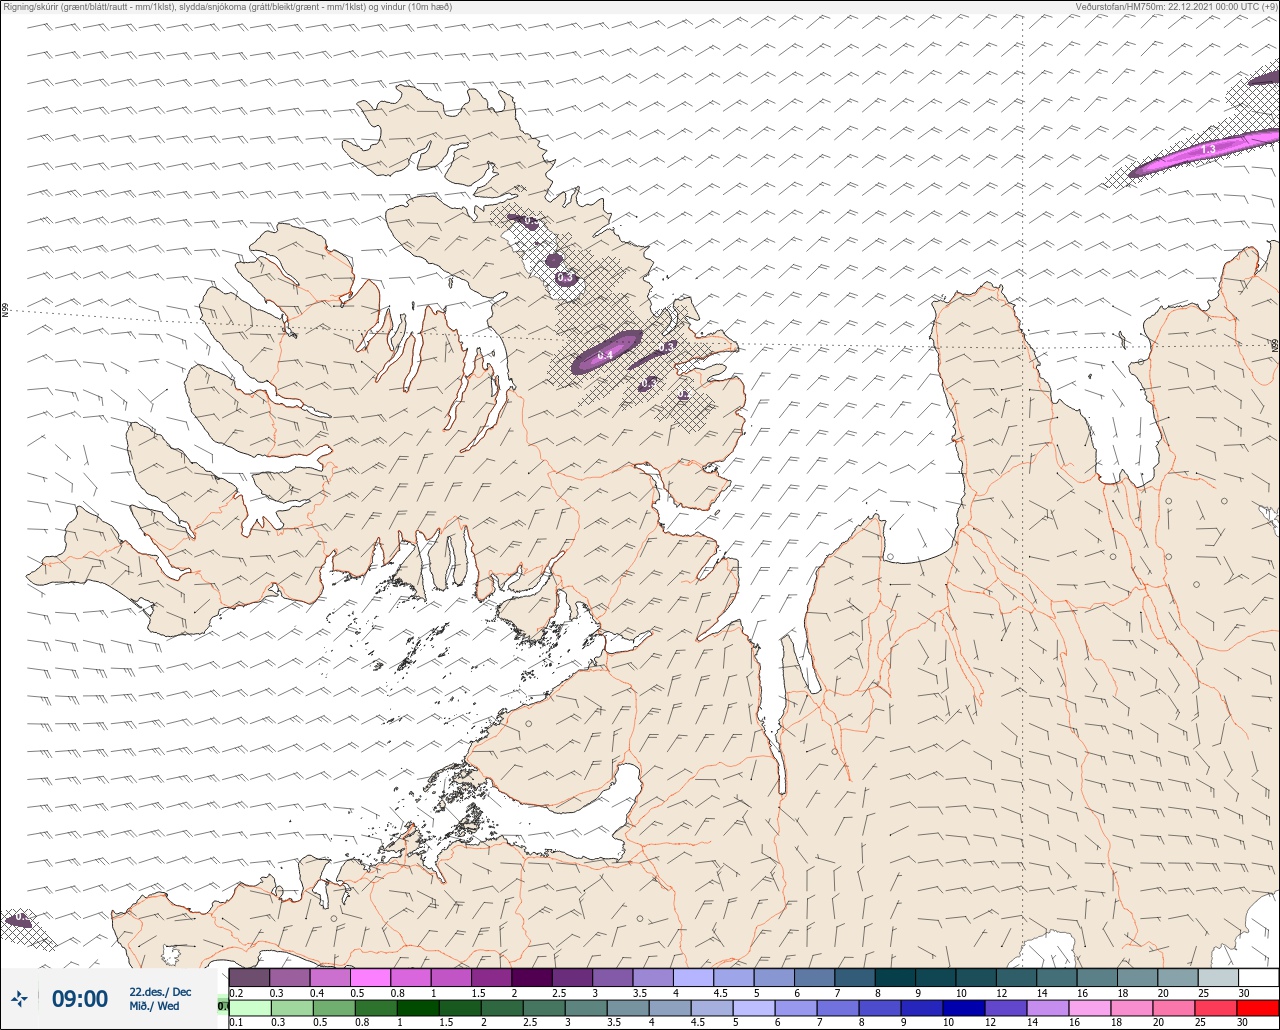Pick the bottom-row pink swatch labeled 18
Viewport: 1280px width, 1030px height.
1132,1007
